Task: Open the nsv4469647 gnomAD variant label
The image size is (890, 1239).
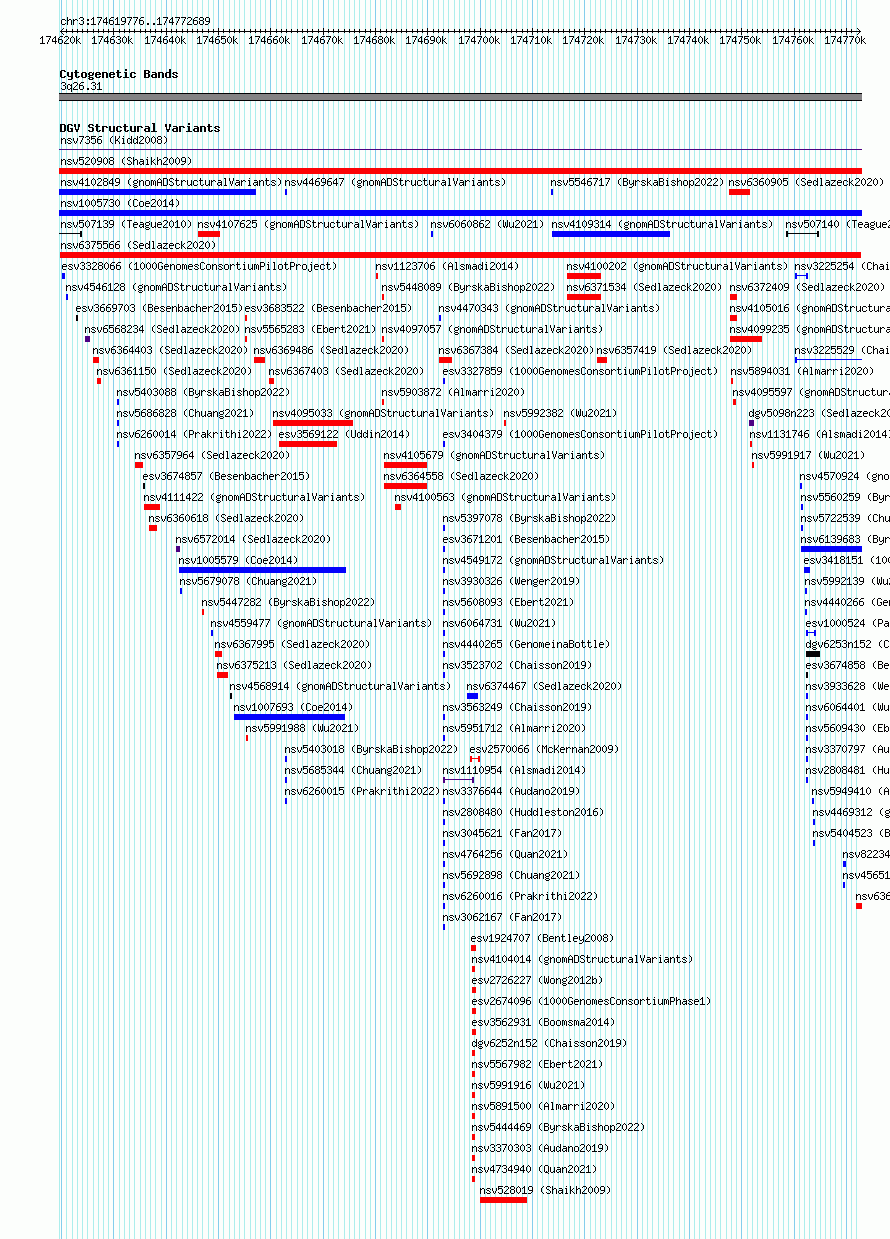Action: coord(395,182)
